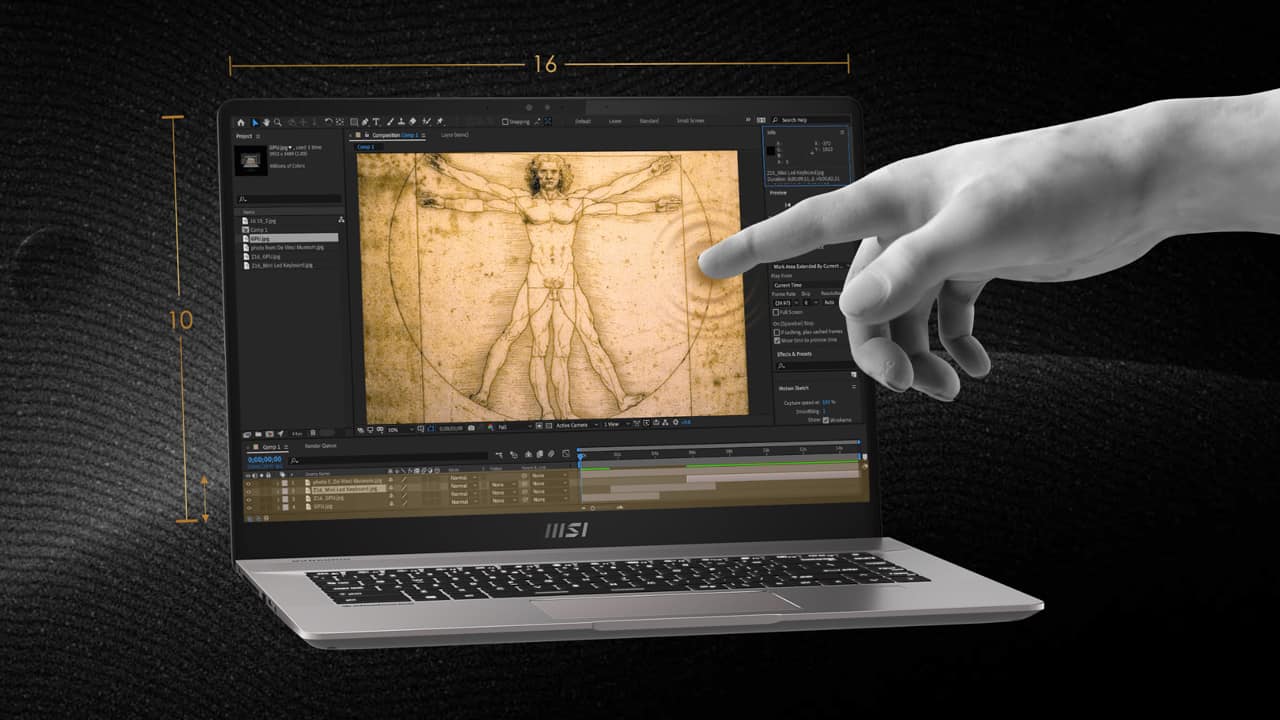
Task: Select the Clone Stamp tool
Action: (401, 122)
